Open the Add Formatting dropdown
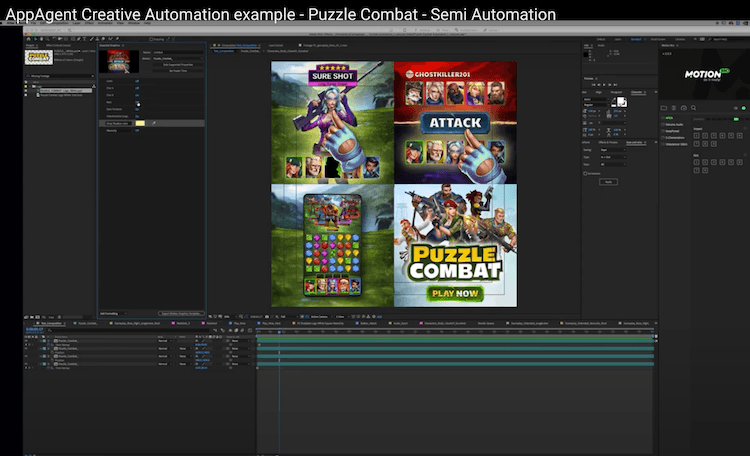The image size is (750, 456). 113,313
